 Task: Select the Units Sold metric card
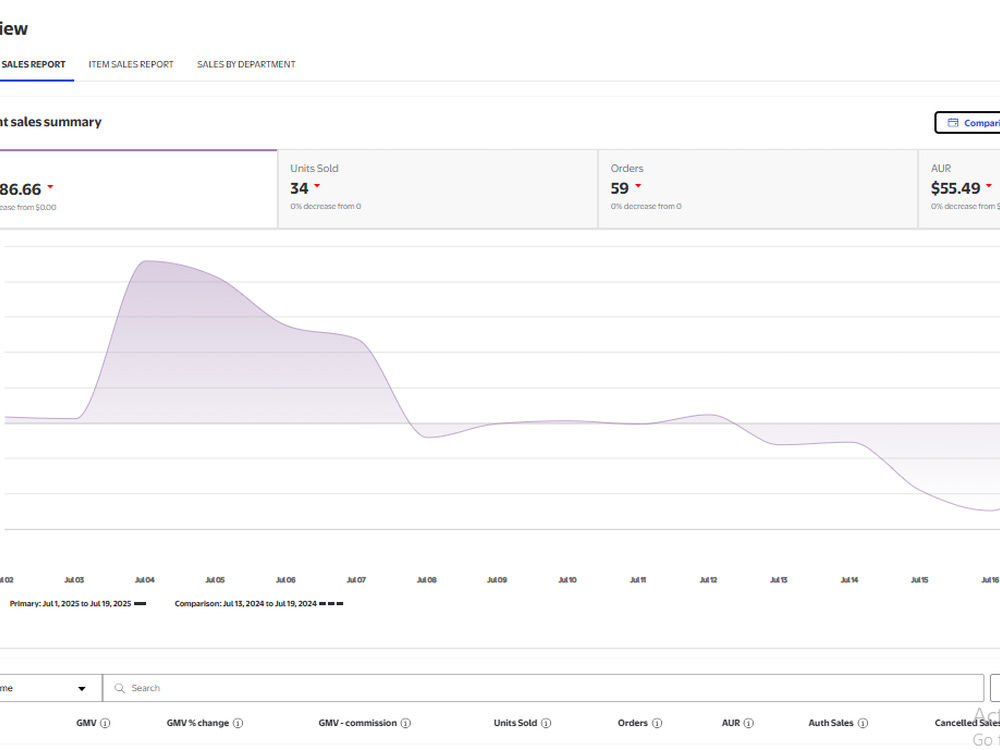tap(438, 189)
